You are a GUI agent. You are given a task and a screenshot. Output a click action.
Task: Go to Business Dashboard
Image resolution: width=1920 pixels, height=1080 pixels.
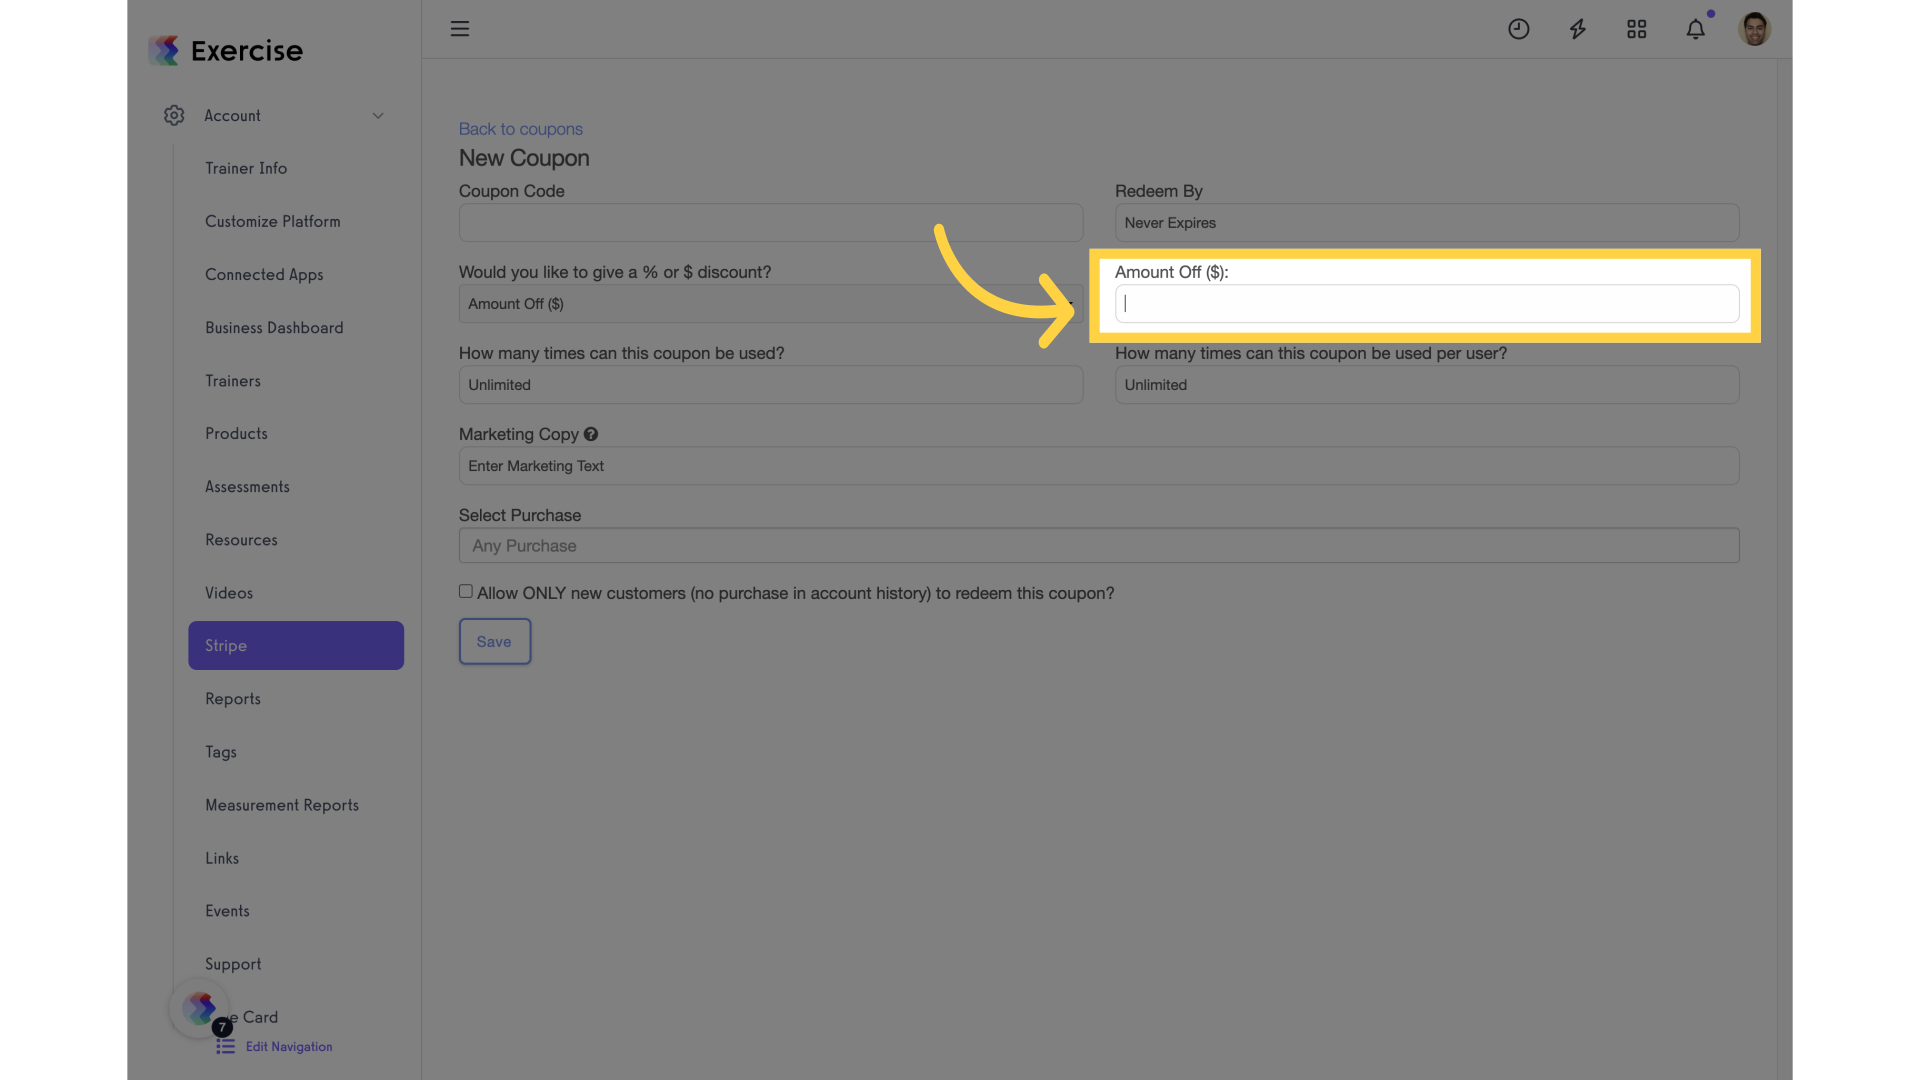point(274,328)
